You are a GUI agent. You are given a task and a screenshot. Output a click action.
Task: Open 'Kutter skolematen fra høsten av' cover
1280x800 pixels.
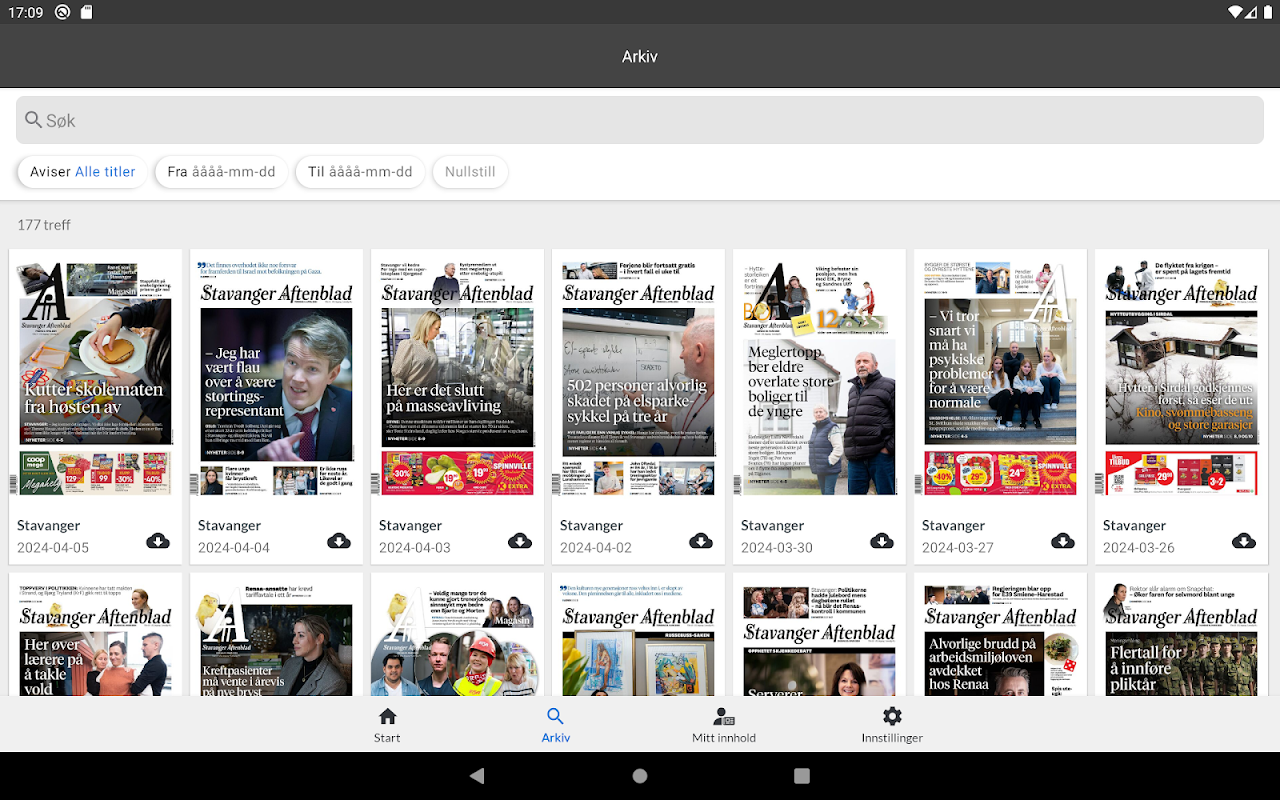[96, 380]
